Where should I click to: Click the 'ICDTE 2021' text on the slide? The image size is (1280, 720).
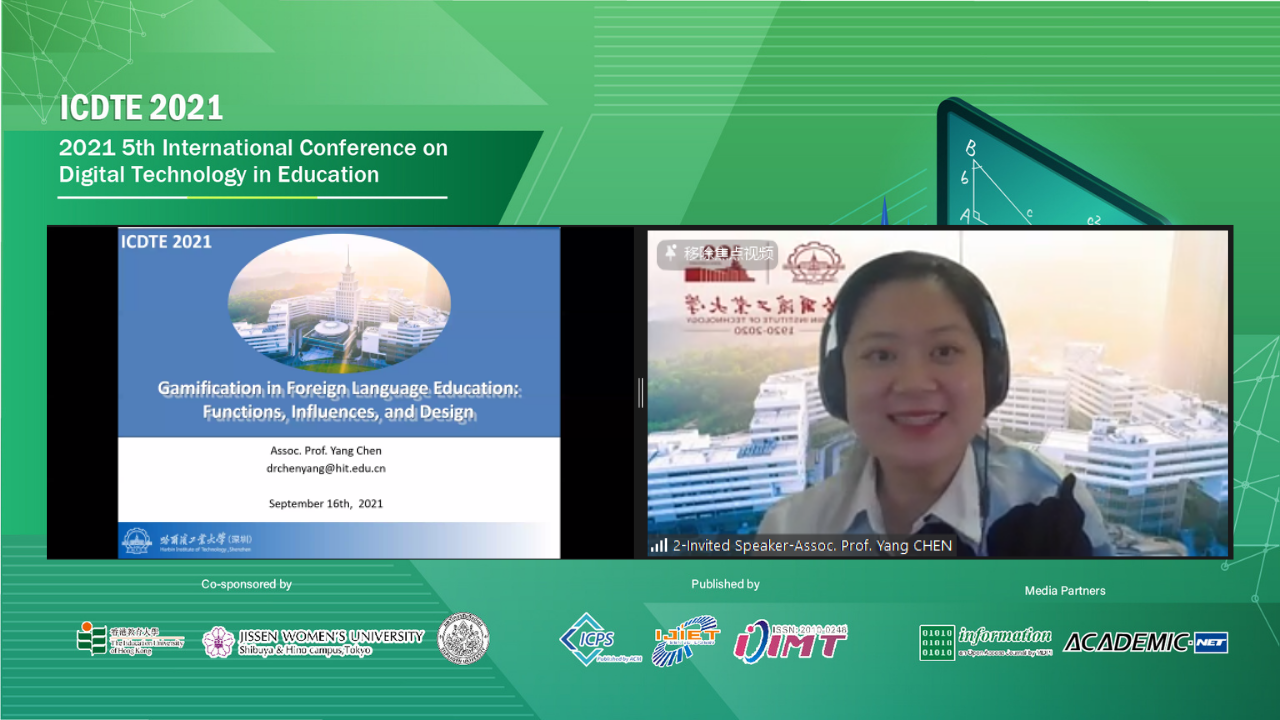coord(166,241)
